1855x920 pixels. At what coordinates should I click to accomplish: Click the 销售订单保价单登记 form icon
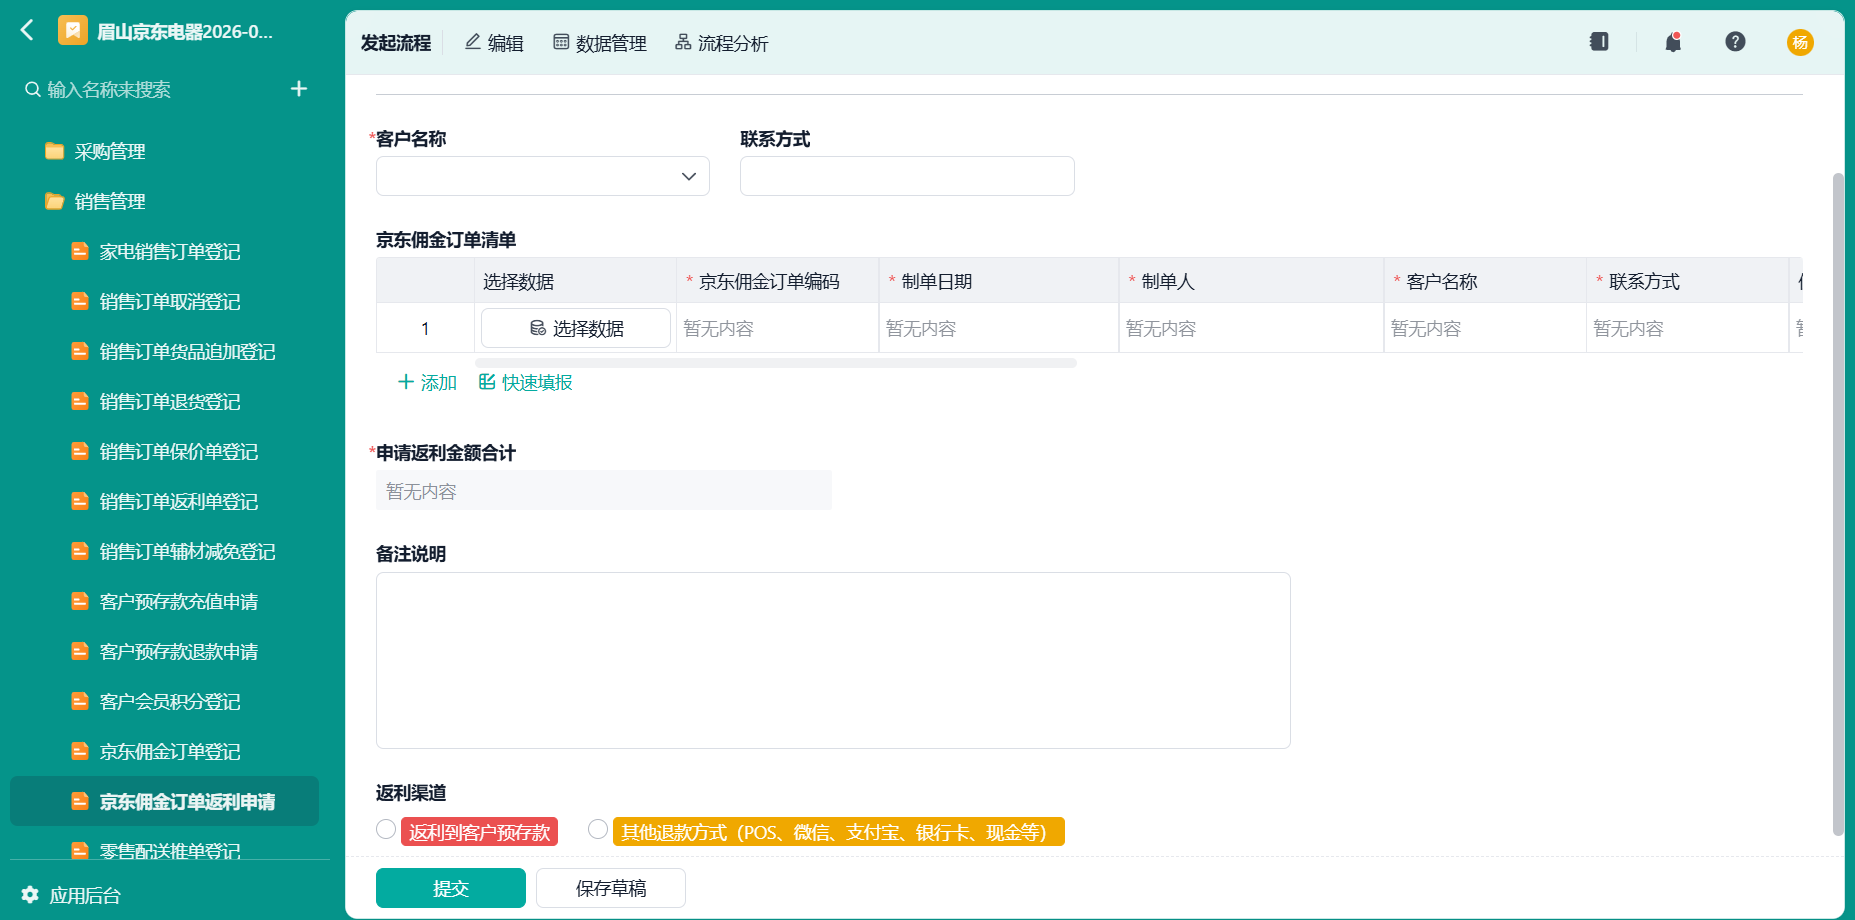(80, 451)
